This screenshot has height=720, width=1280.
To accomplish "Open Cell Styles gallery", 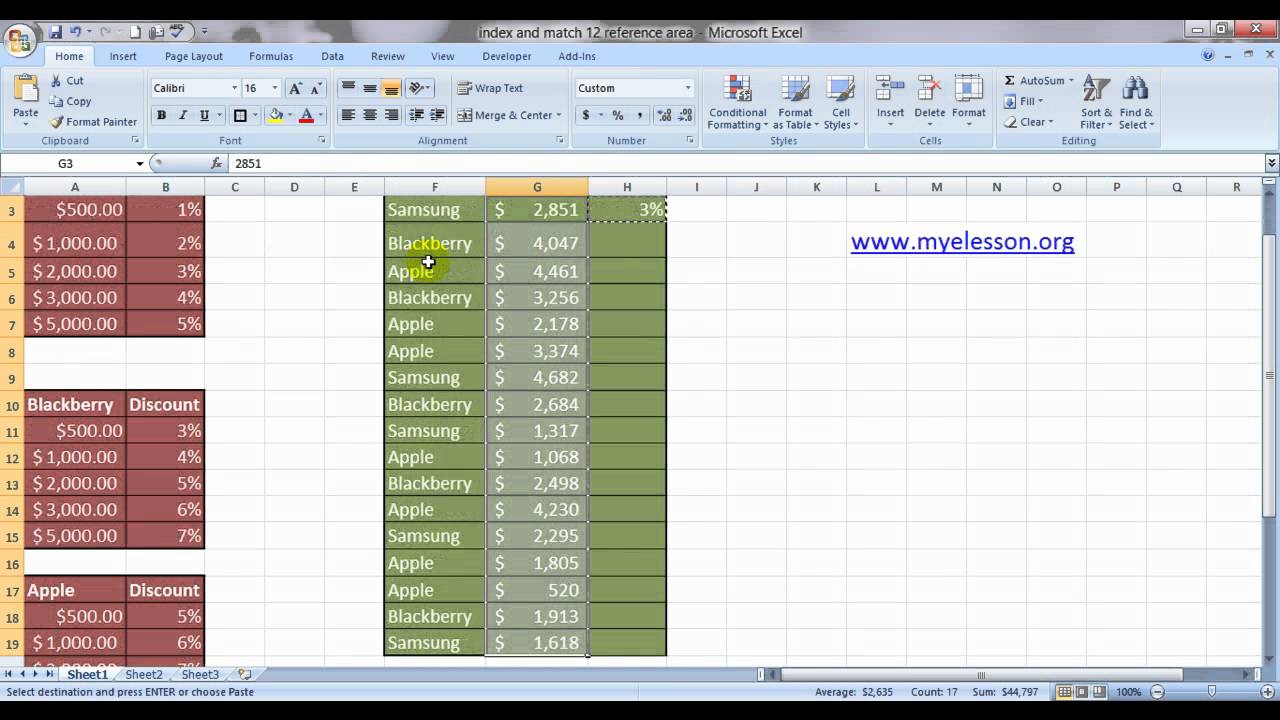I will 841,102.
